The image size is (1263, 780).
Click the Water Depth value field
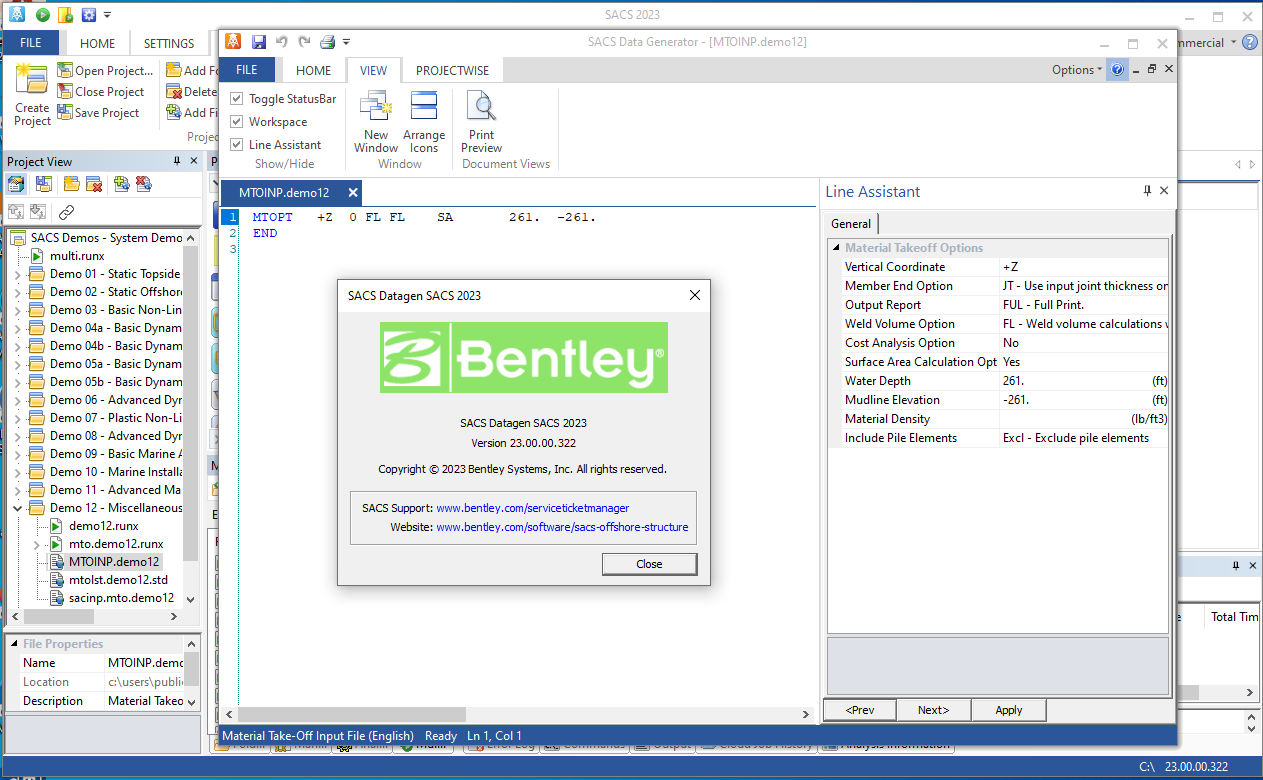pyautogui.click(x=1085, y=381)
